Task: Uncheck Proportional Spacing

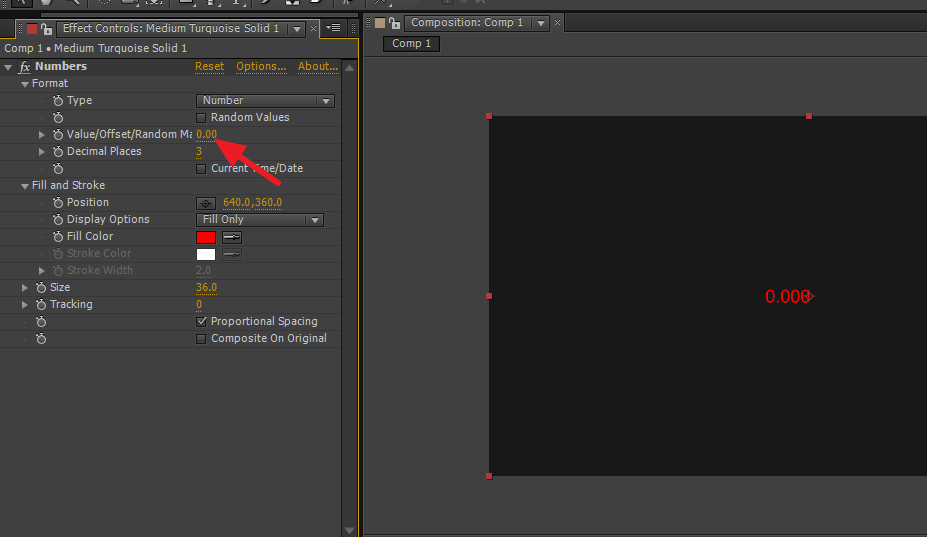Action: (x=202, y=322)
